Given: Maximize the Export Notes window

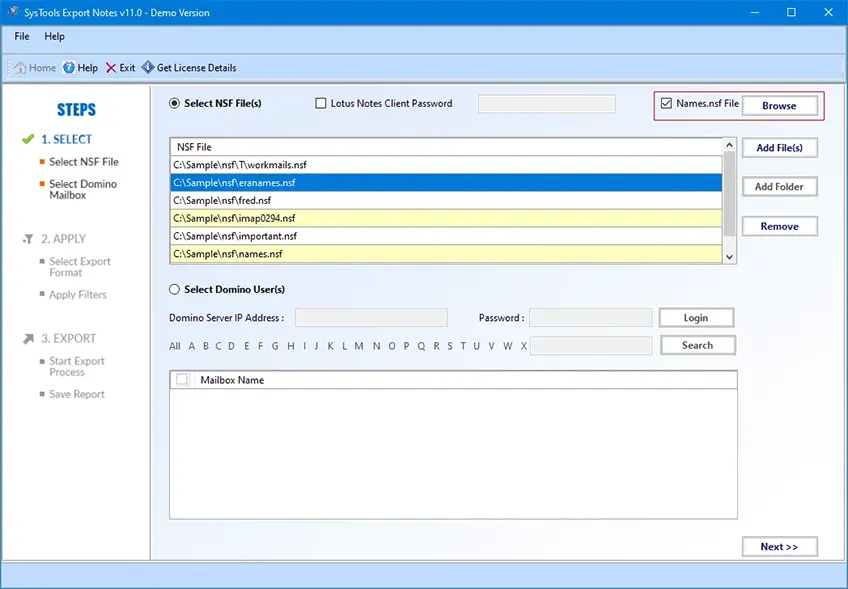Looking at the screenshot, I should (x=791, y=12).
